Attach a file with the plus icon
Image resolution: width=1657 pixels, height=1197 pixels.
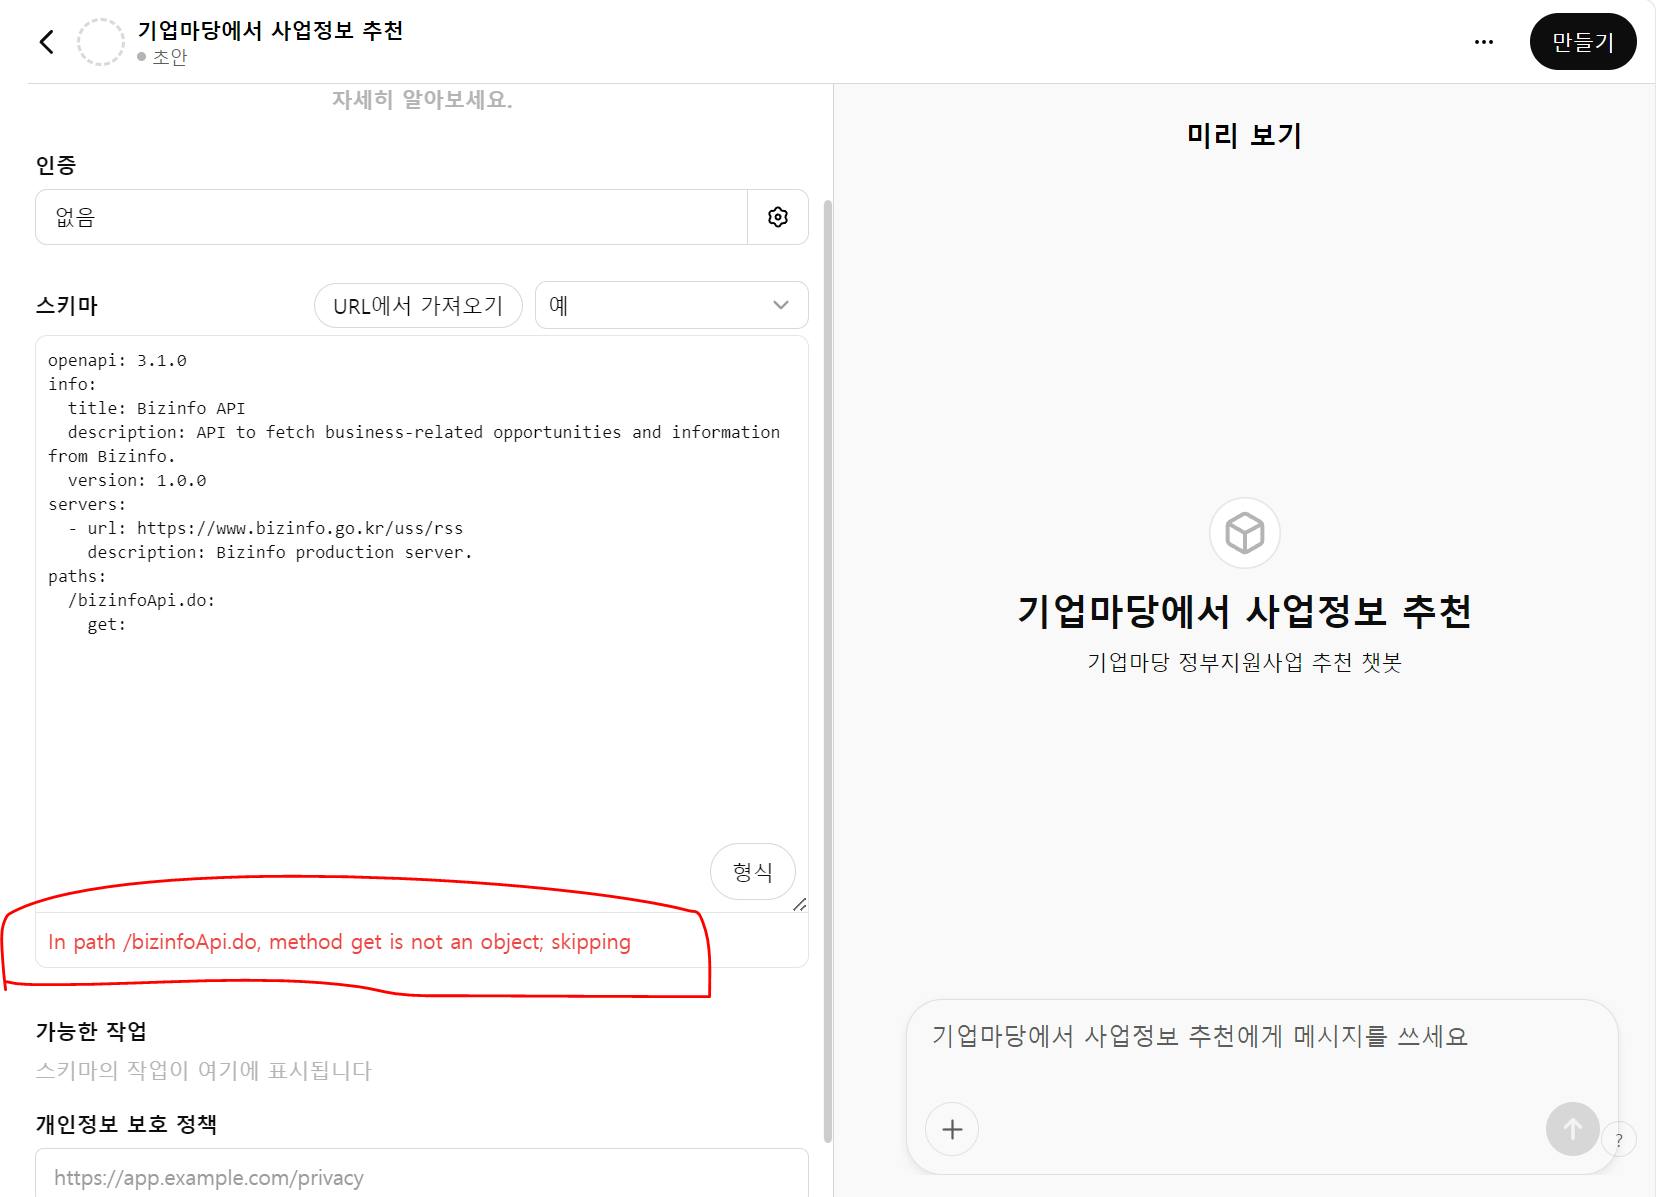click(x=952, y=1129)
